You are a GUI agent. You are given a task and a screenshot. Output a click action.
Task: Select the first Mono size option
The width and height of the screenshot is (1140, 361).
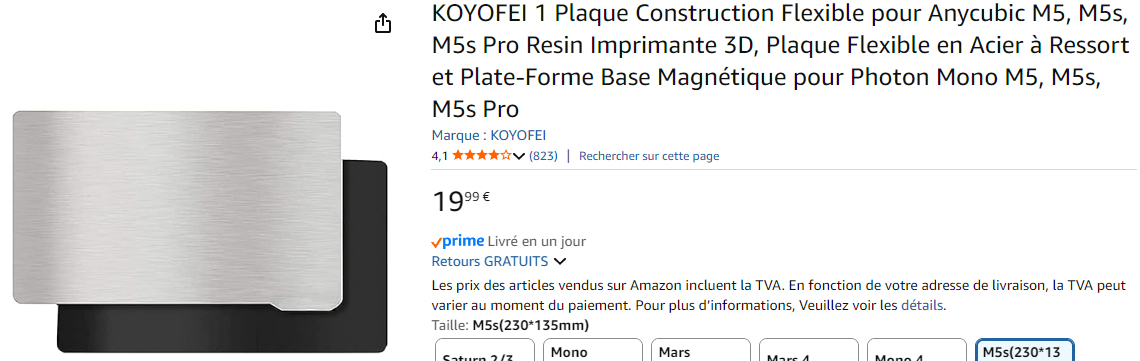(593, 350)
